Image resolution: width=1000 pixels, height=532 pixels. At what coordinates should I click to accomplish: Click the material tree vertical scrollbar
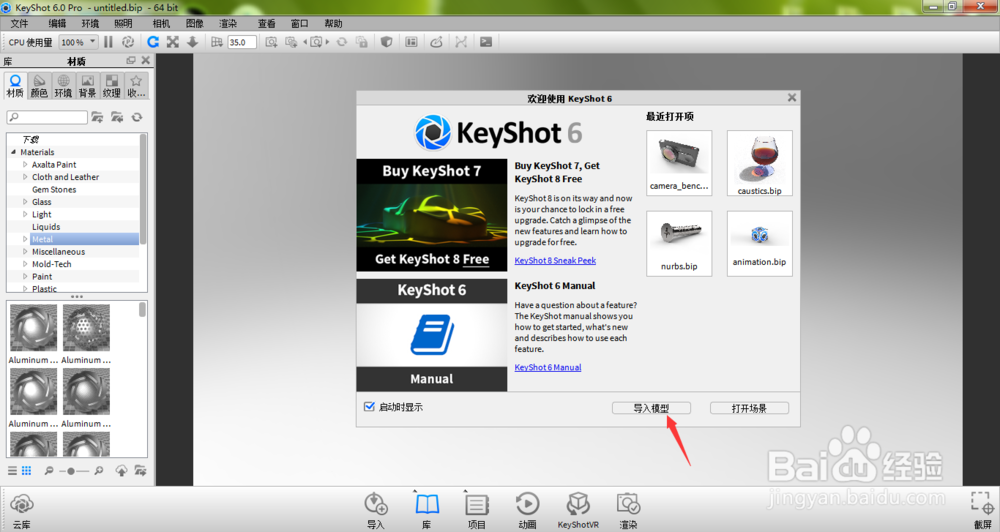pyautogui.click(x=143, y=189)
